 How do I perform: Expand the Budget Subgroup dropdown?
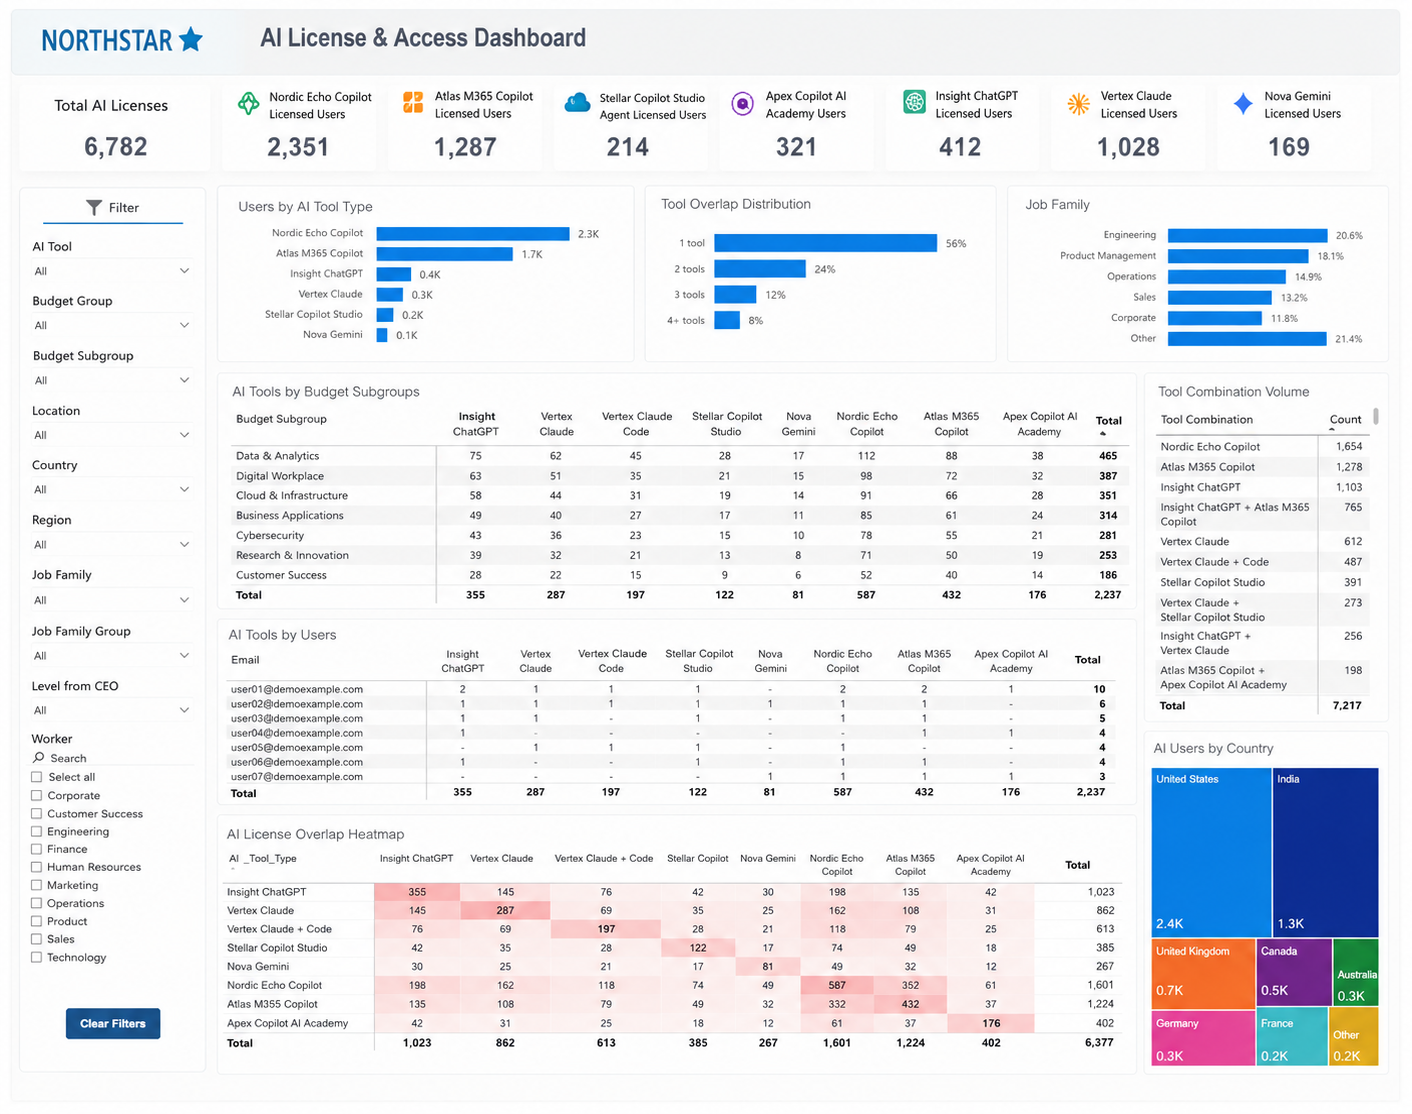111,380
